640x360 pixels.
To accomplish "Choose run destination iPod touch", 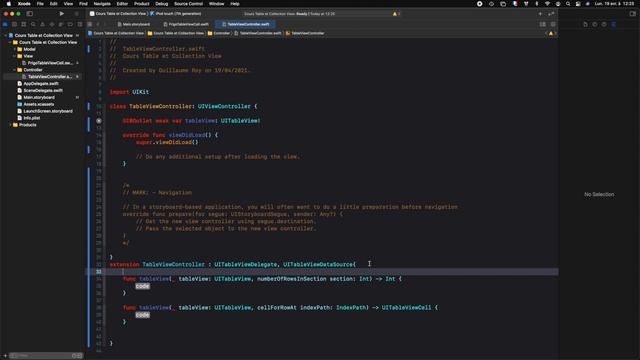I will [x=176, y=14].
